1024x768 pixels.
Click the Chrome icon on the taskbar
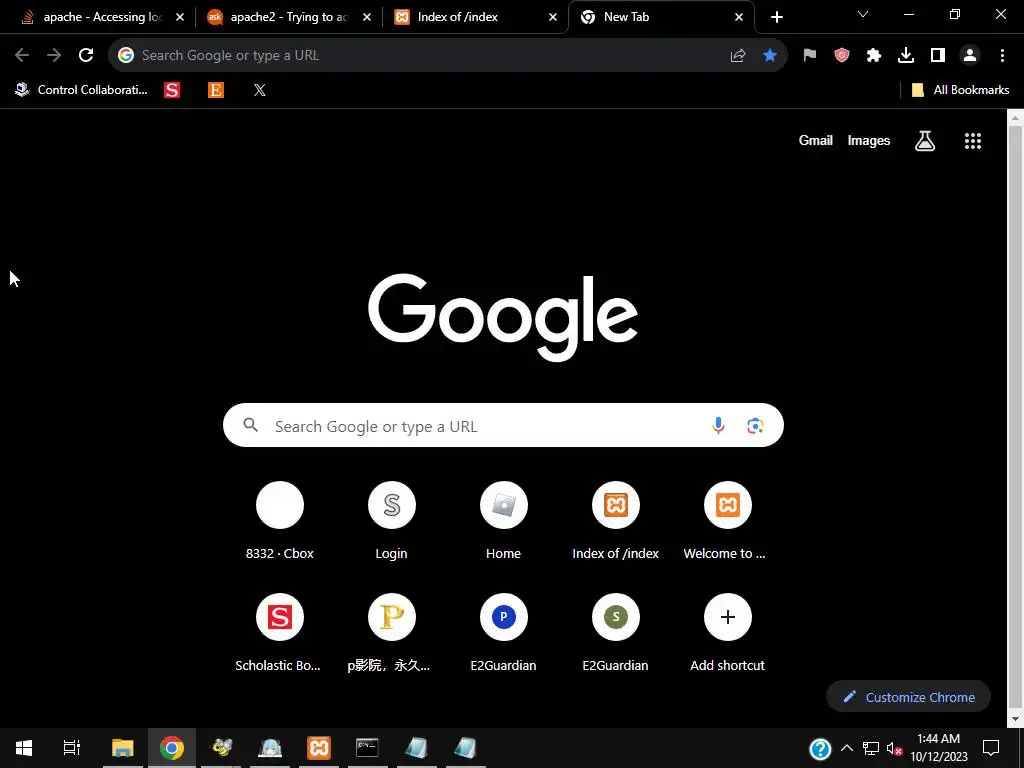(x=172, y=748)
